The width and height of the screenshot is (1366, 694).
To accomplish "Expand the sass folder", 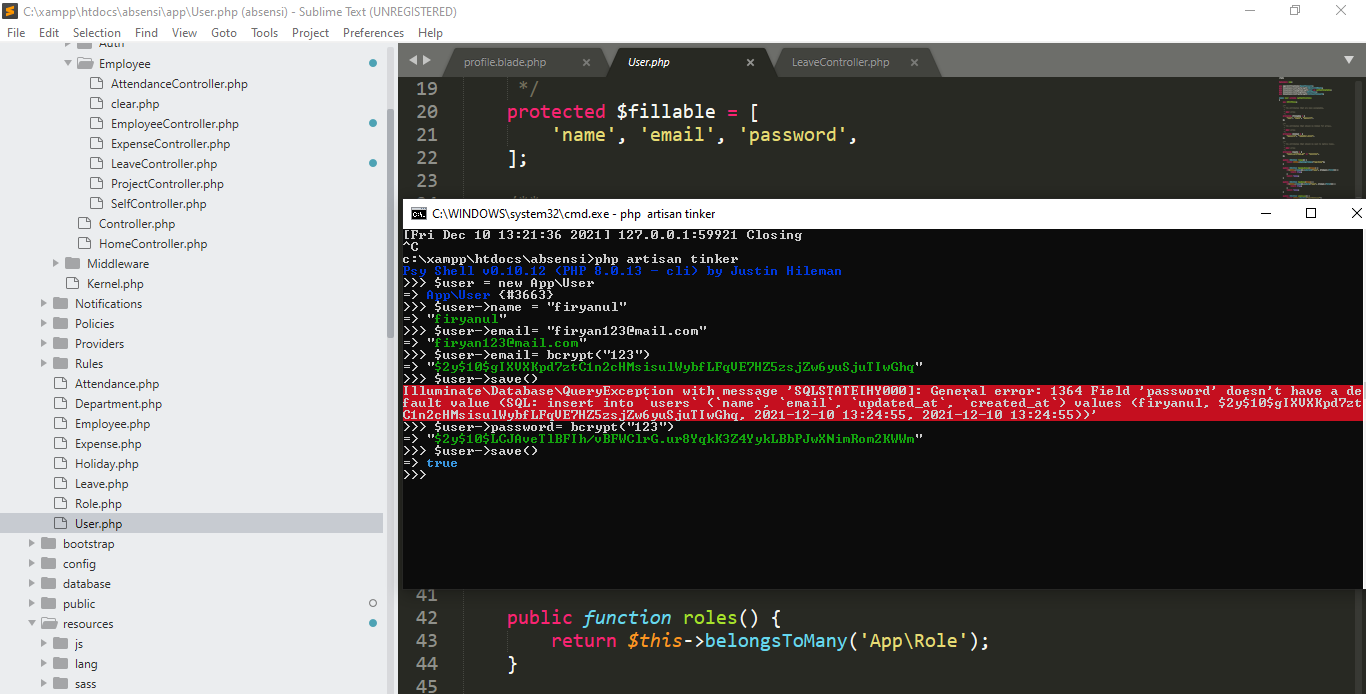I will point(45,683).
